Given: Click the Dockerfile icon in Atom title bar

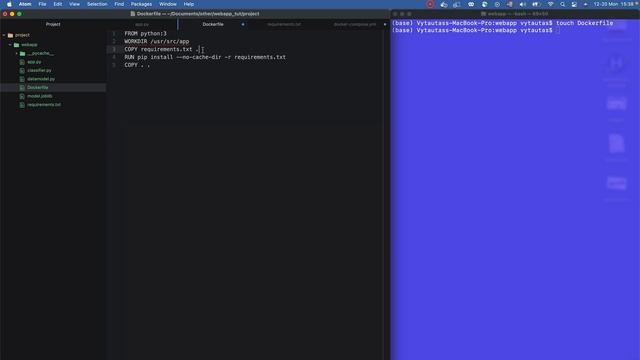Looking at the screenshot, I should [133, 14].
